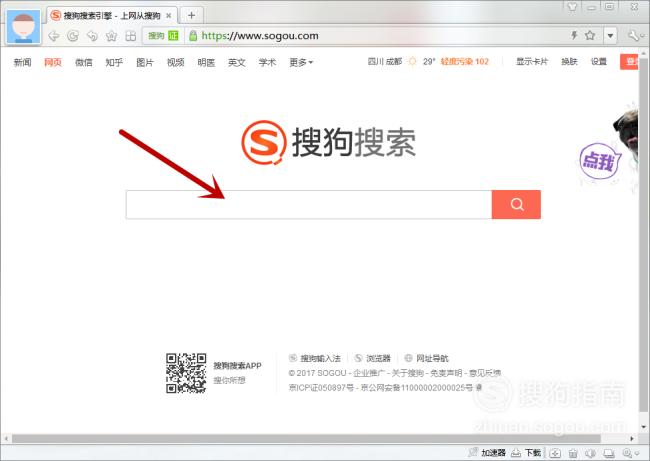Open the 免责声明 footer link

(446, 373)
